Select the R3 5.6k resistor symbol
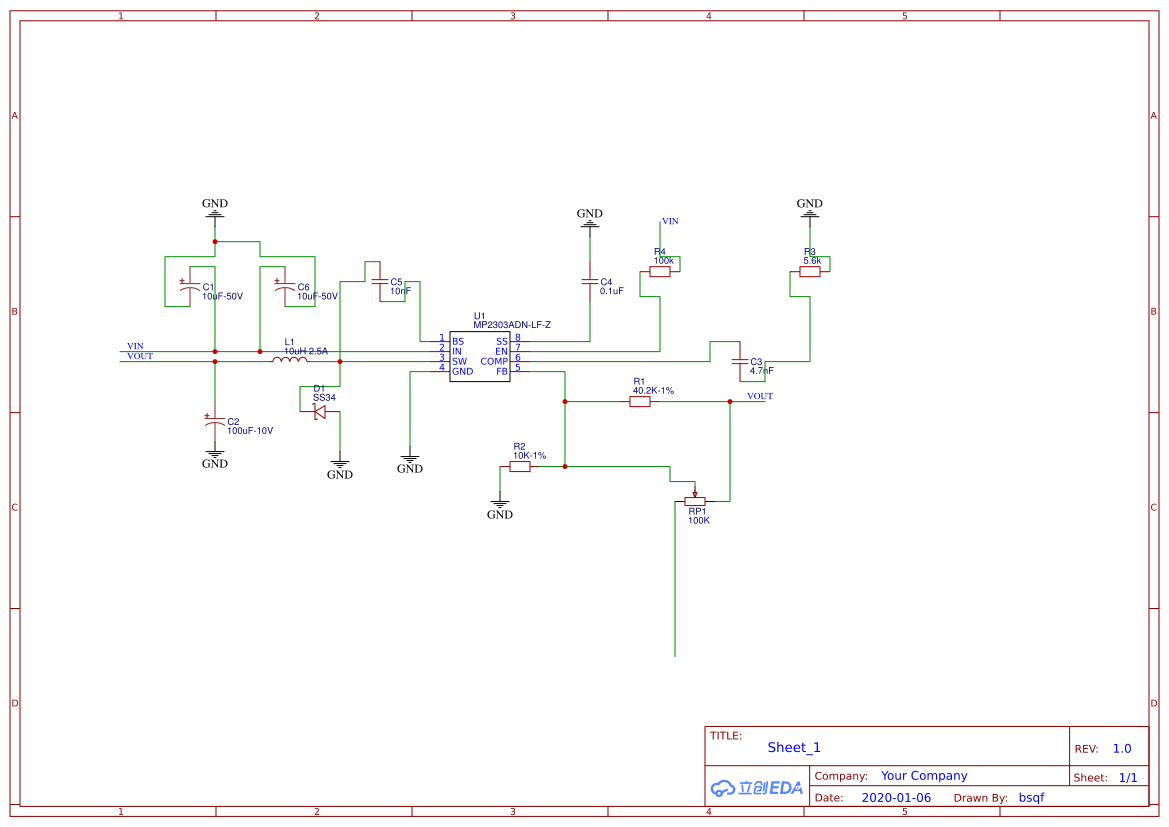 tap(810, 271)
